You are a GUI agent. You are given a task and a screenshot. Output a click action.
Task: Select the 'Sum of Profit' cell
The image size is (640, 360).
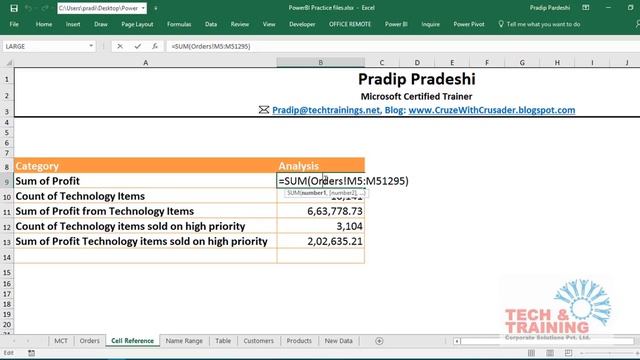click(x=145, y=181)
